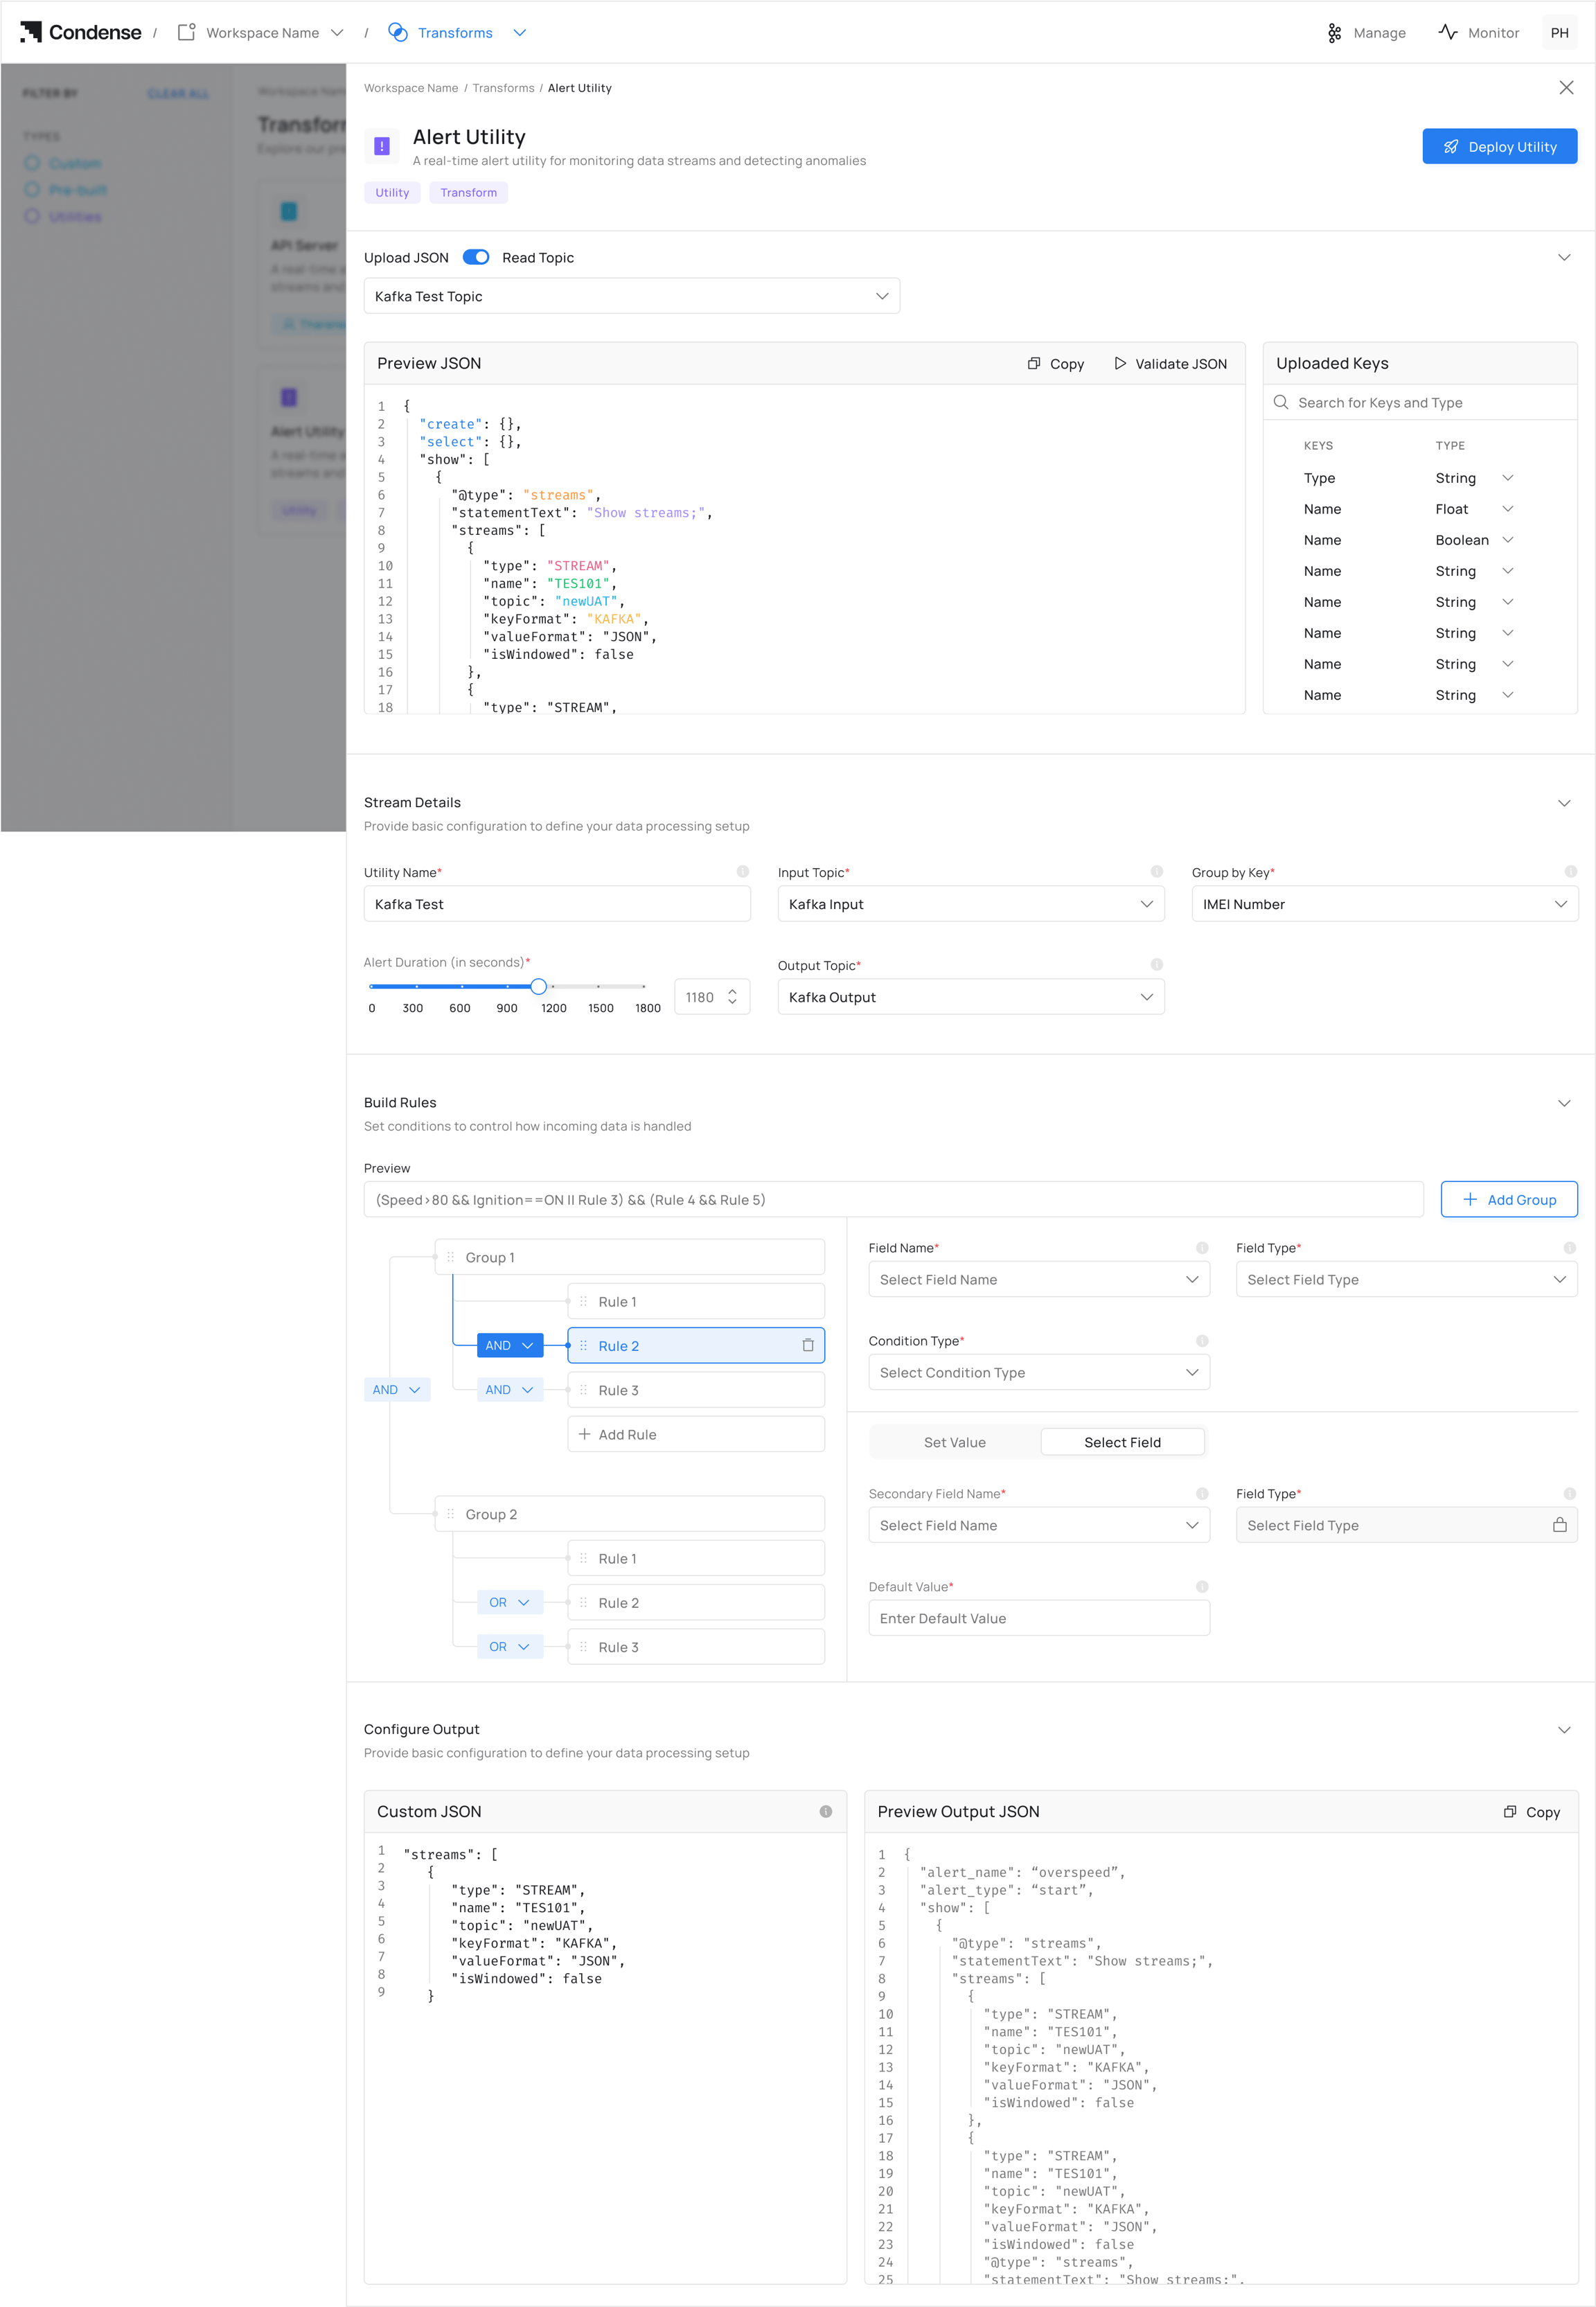
Task: Click the Condense logo
Action: point(81,32)
